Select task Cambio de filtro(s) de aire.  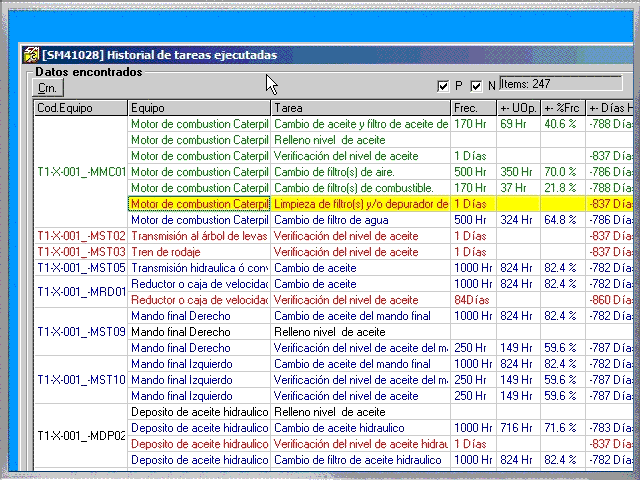point(361,172)
